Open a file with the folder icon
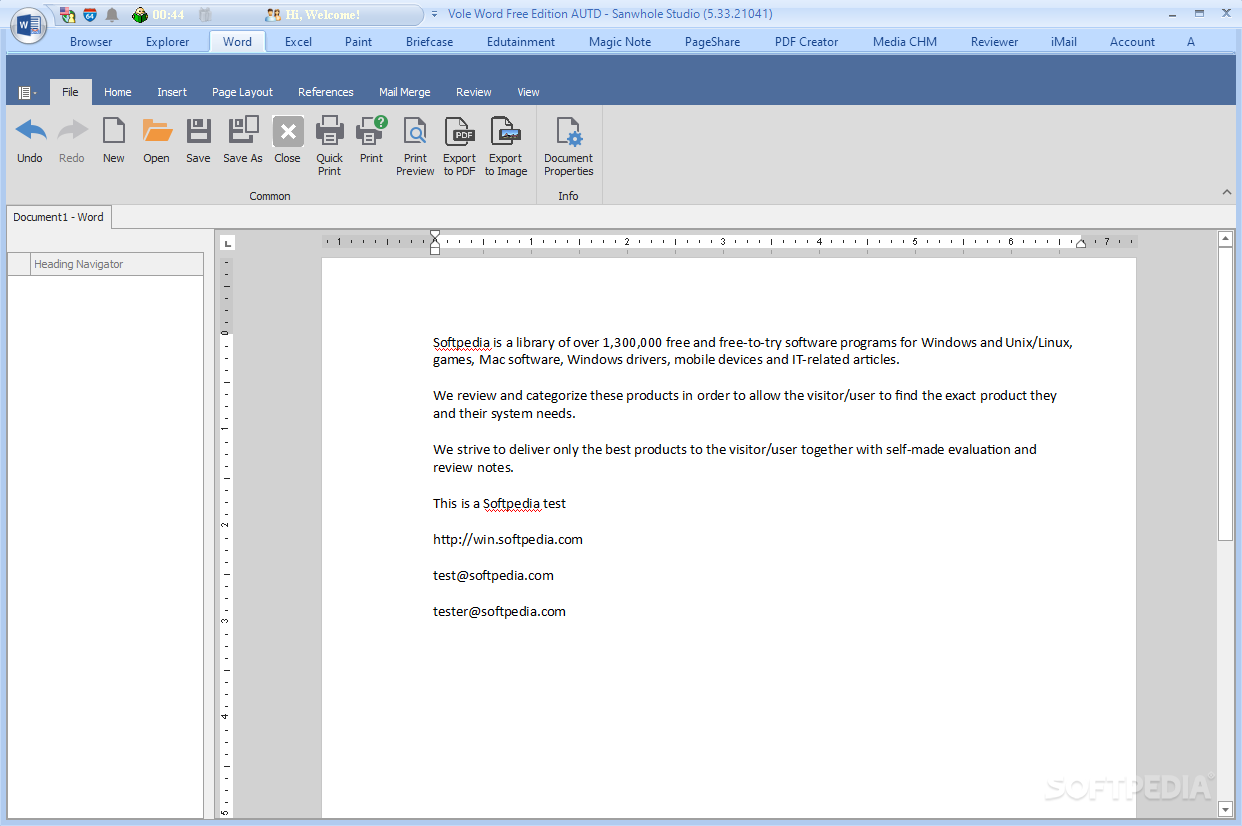Image resolution: width=1242 pixels, height=826 pixels. click(x=157, y=131)
